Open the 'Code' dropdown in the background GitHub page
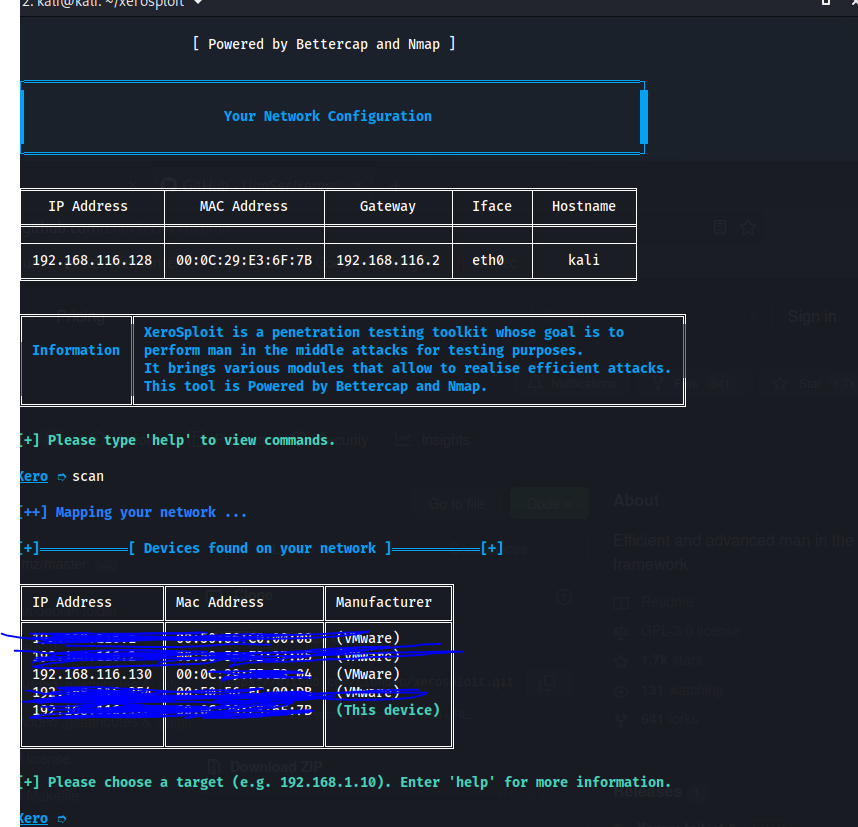Image resolution: width=858 pixels, height=827 pixels. (x=549, y=504)
